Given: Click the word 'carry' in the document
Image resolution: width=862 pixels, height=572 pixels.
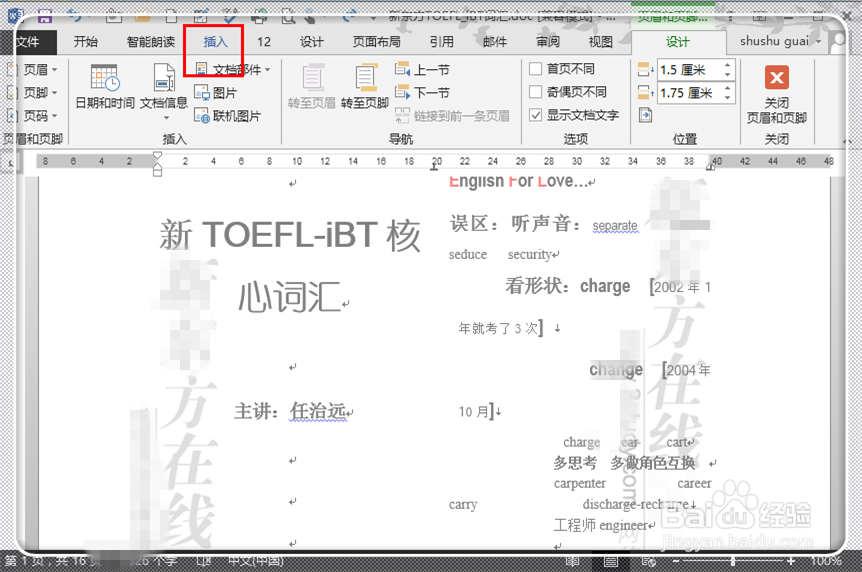Looking at the screenshot, I should (463, 504).
